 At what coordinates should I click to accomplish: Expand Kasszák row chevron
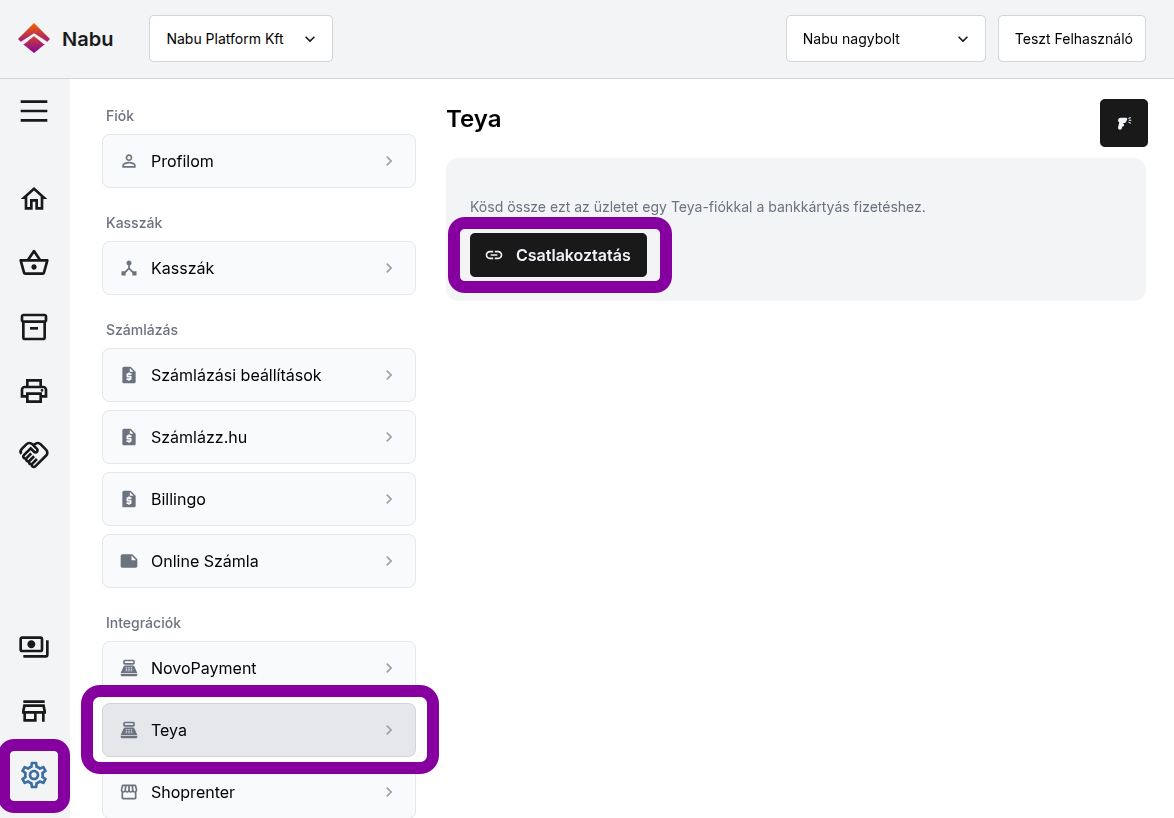pos(389,268)
